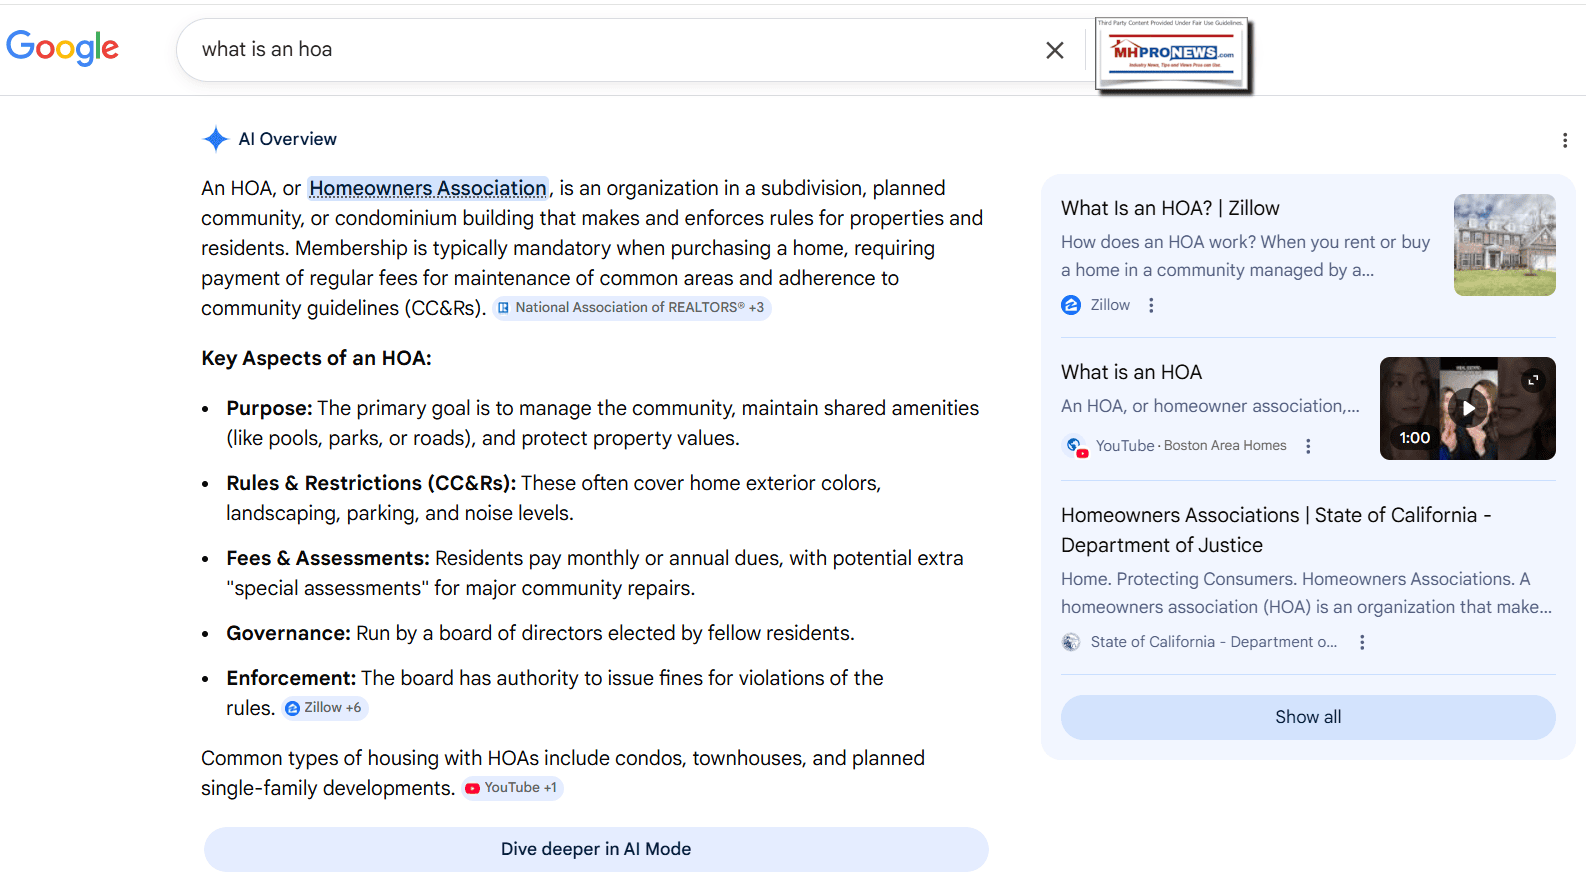Clear the search box with X icon

[x=1054, y=50]
